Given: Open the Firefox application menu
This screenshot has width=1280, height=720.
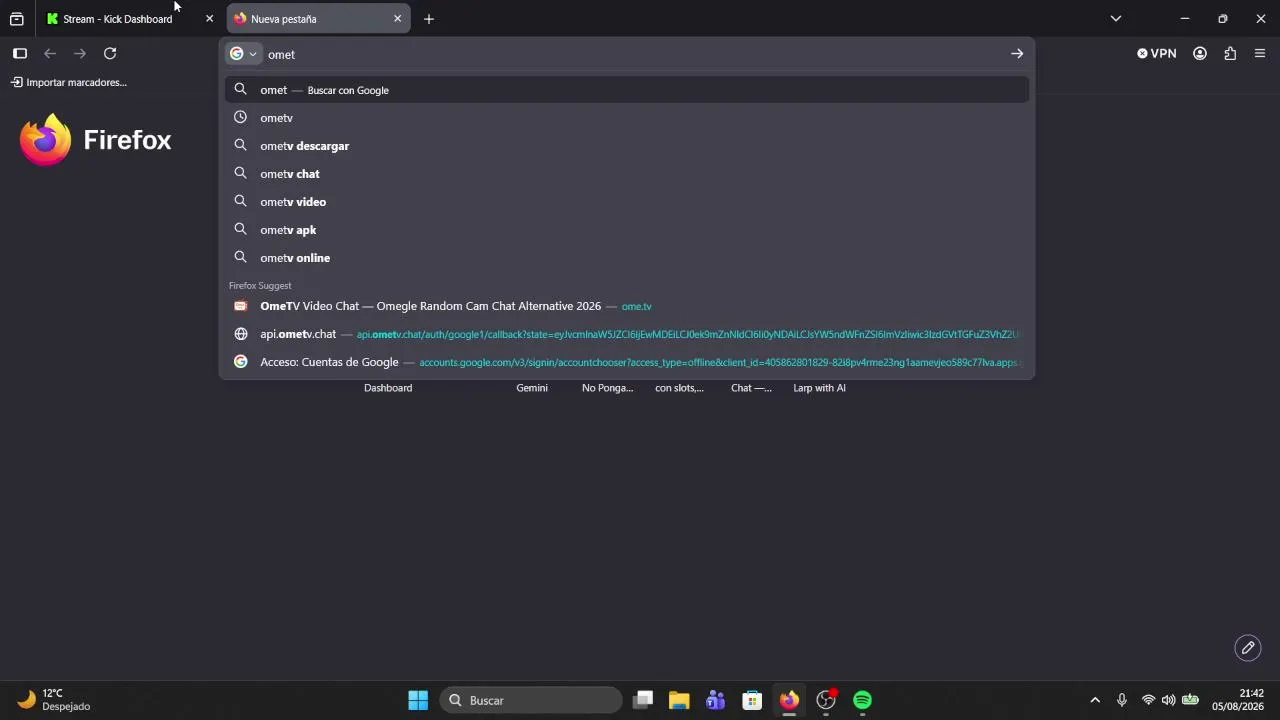Looking at the screenshot, I should (x=1260, y=54).
